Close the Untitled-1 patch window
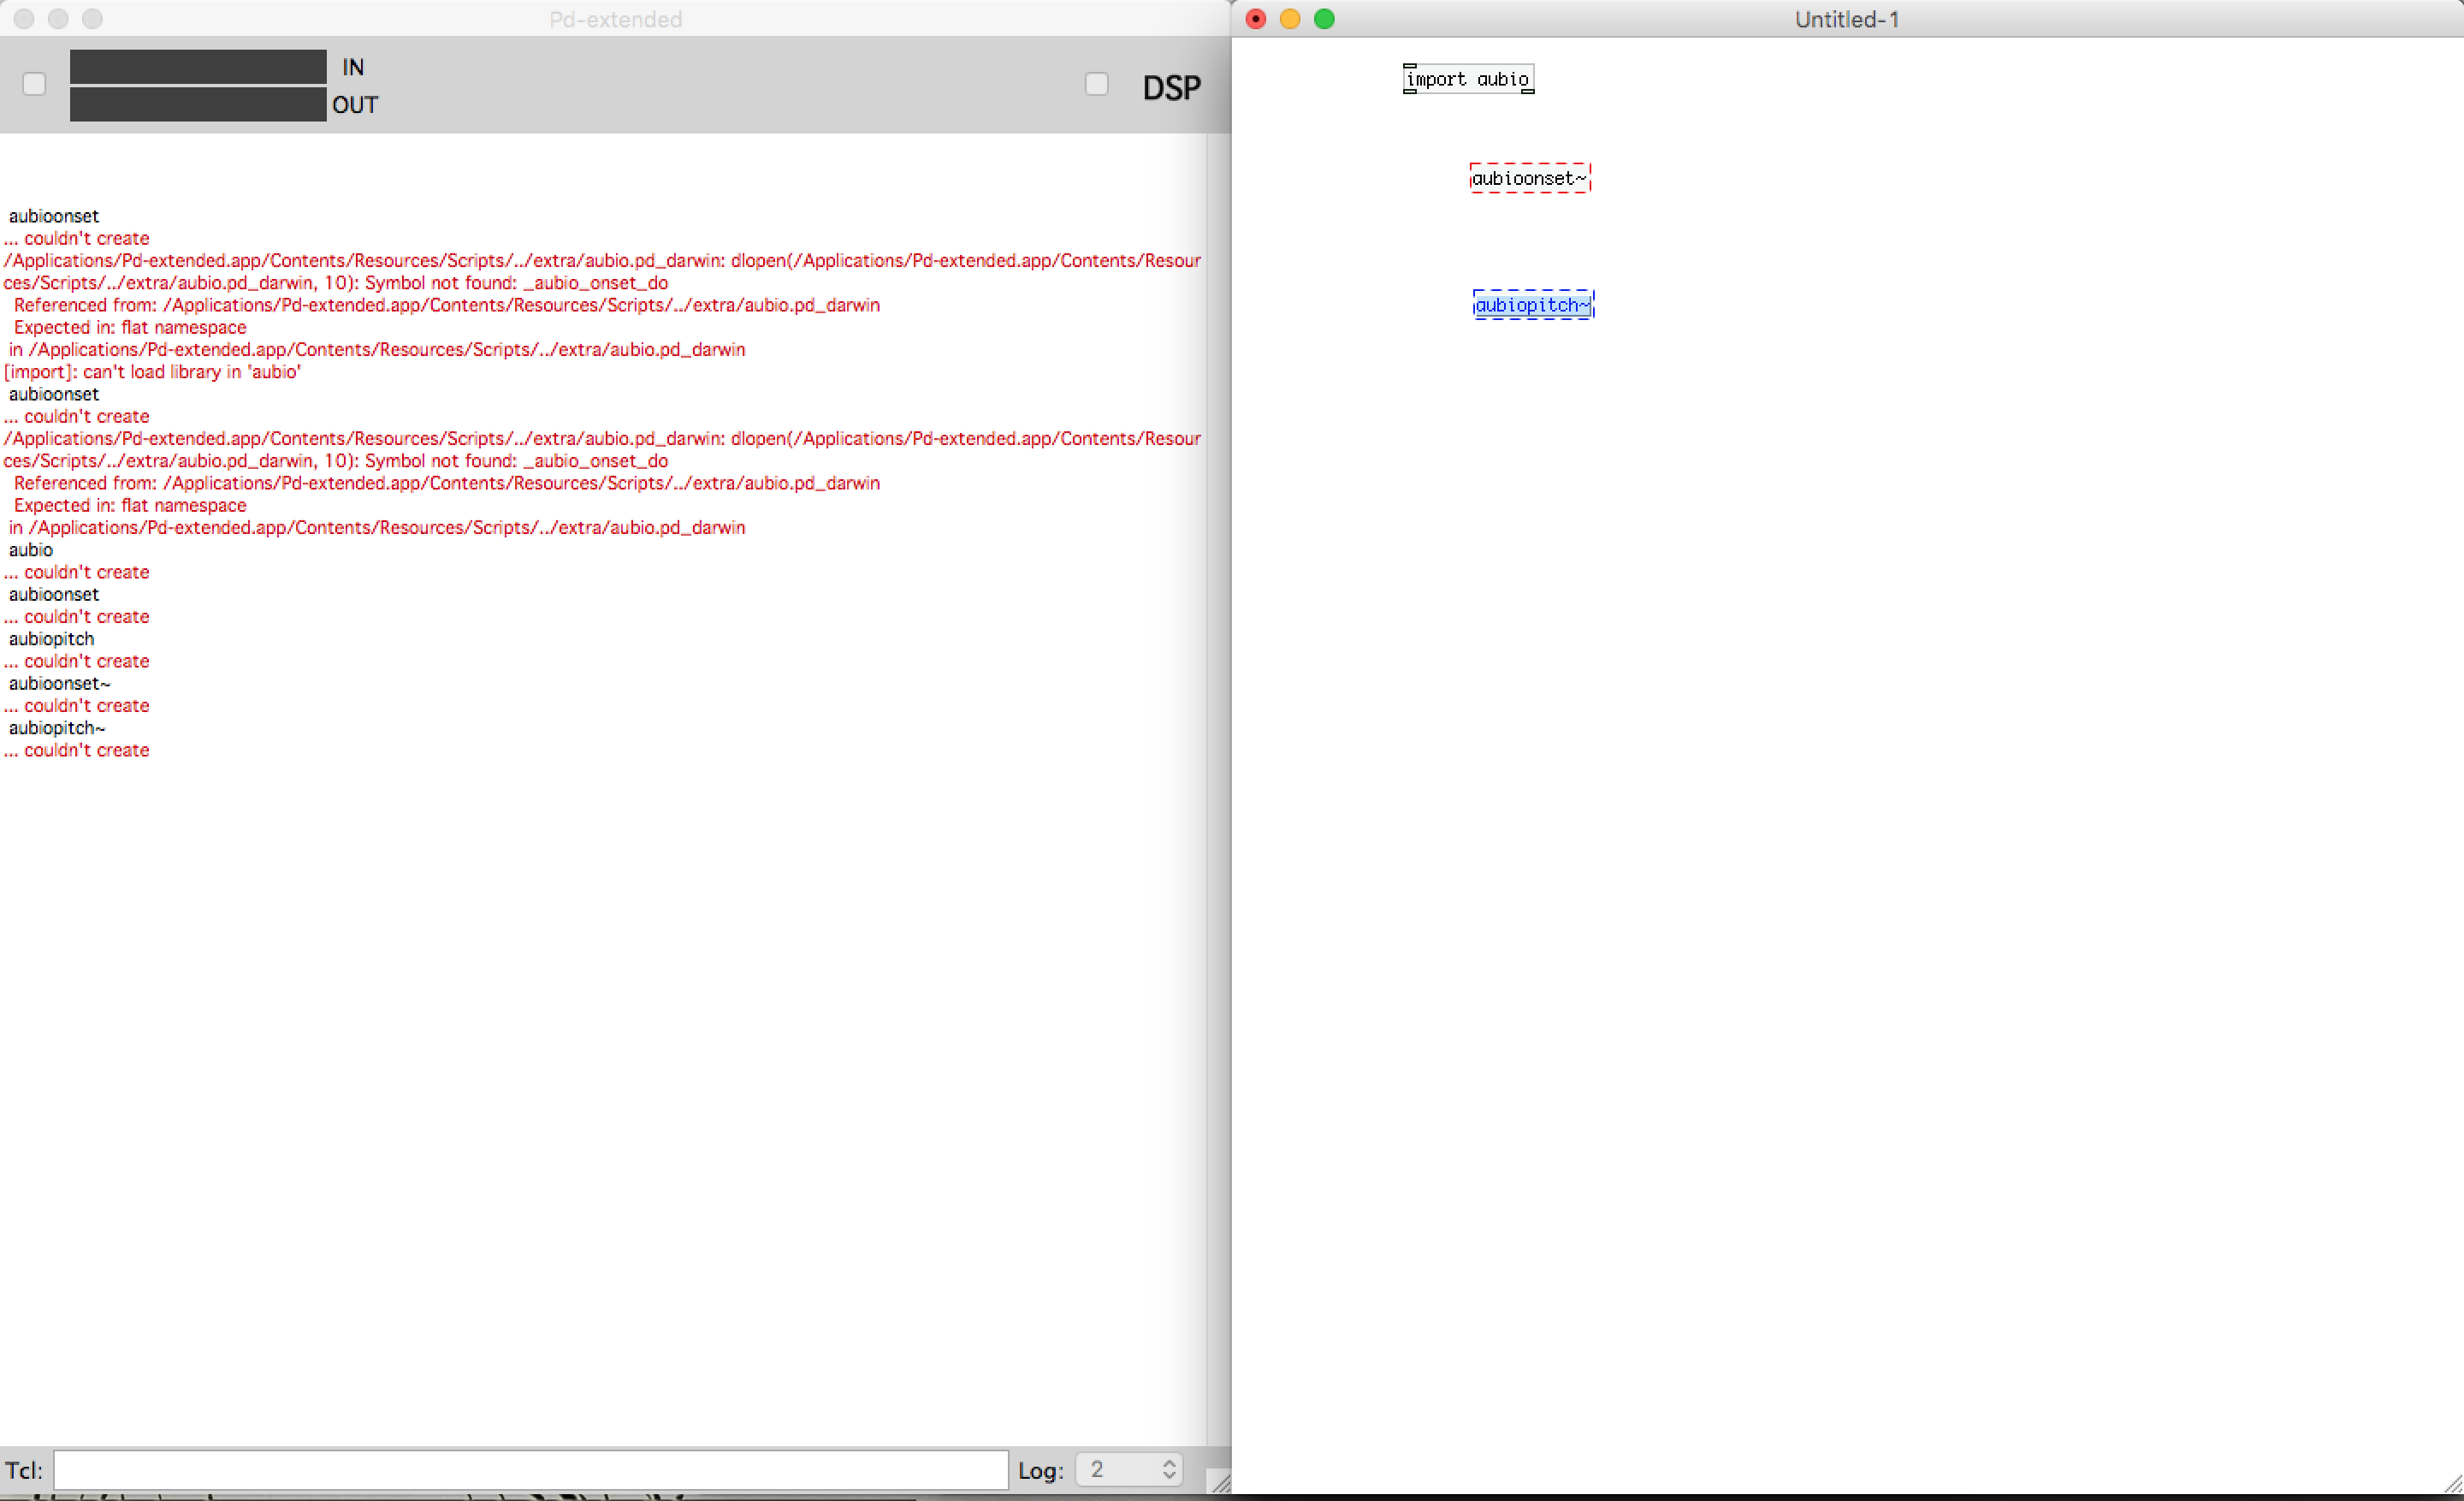 pyautogui.click(x=1256, y=19)
